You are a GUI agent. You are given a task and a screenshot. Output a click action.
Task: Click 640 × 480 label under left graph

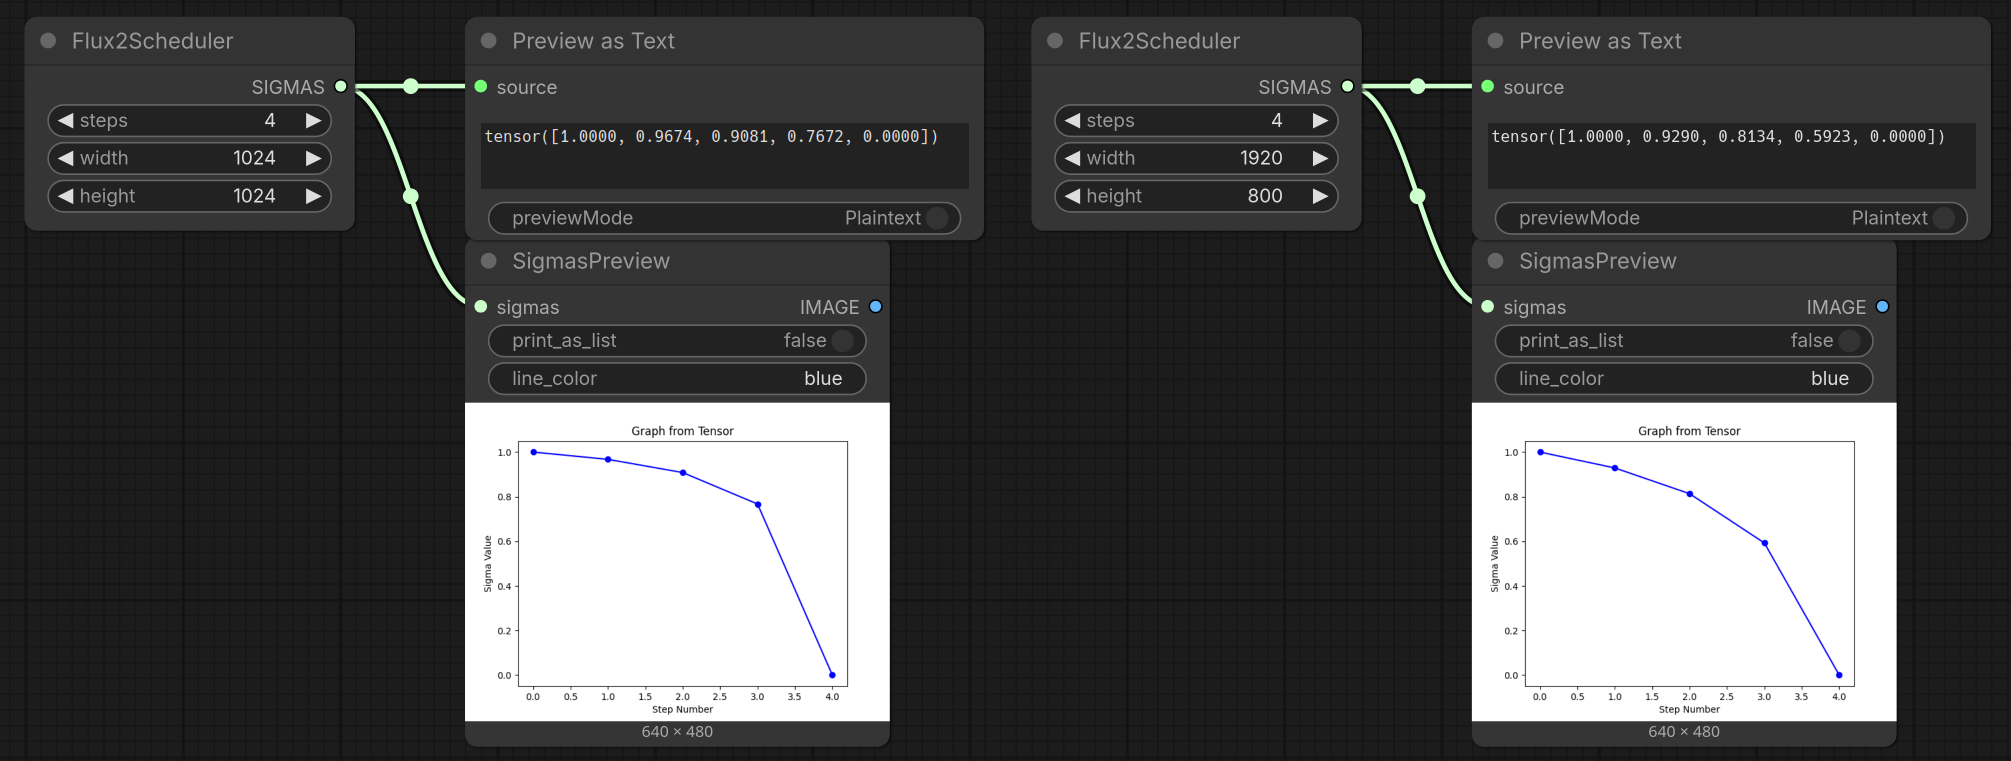[x=677, y=732]
